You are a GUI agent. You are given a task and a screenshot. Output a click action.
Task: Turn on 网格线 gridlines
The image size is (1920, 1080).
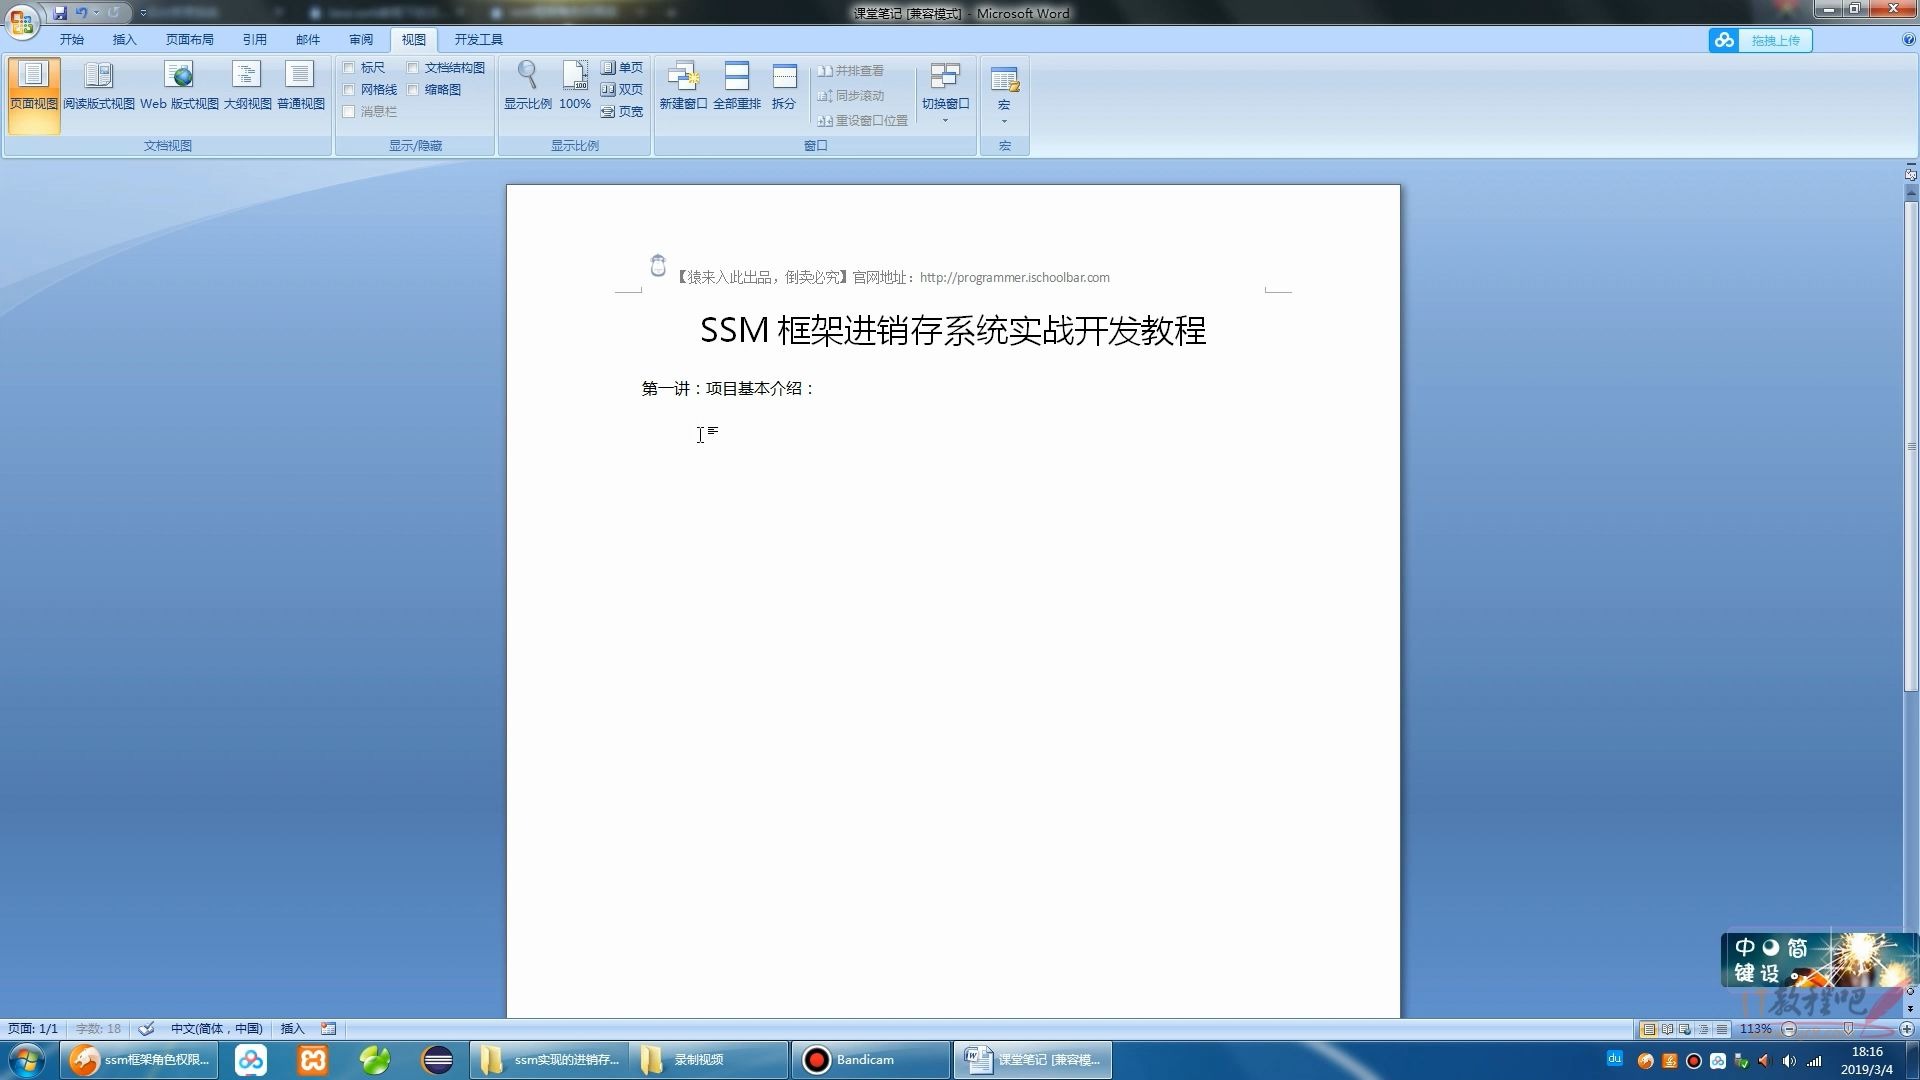[x=348, y=89]
